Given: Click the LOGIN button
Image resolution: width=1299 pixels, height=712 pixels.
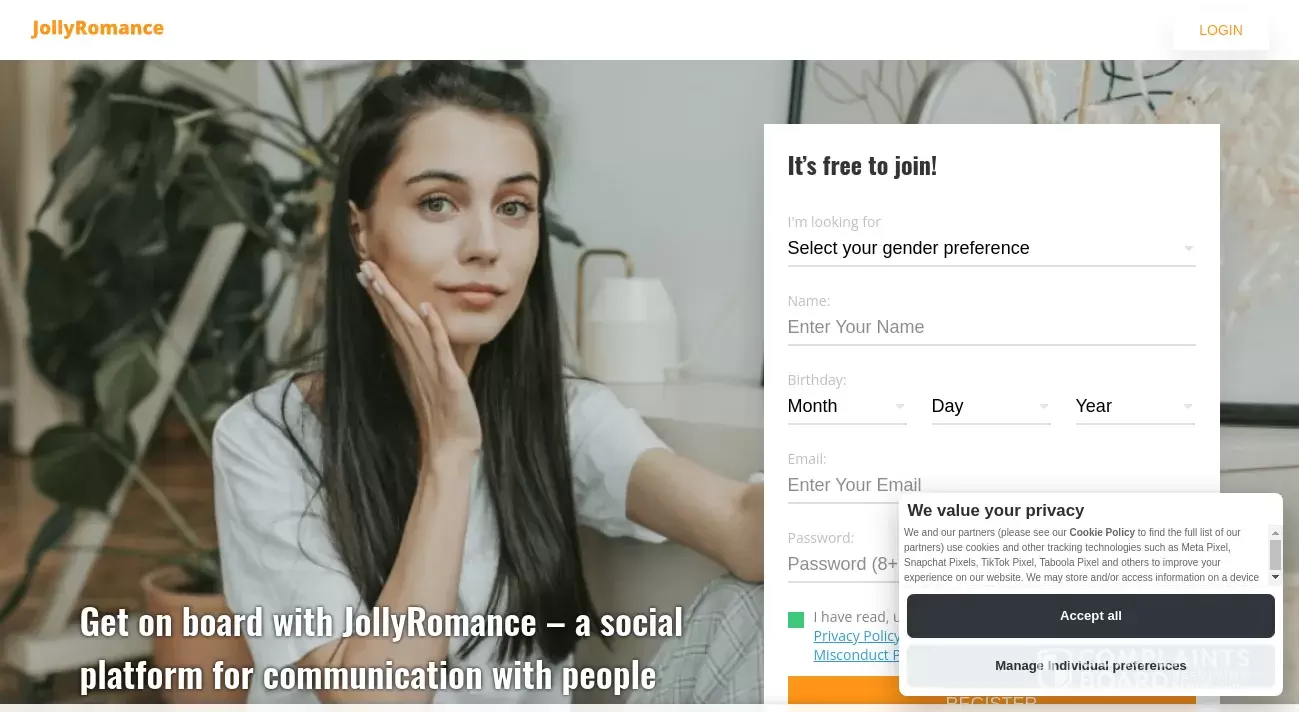Looking at the screenshot, I should [1221, 30].
